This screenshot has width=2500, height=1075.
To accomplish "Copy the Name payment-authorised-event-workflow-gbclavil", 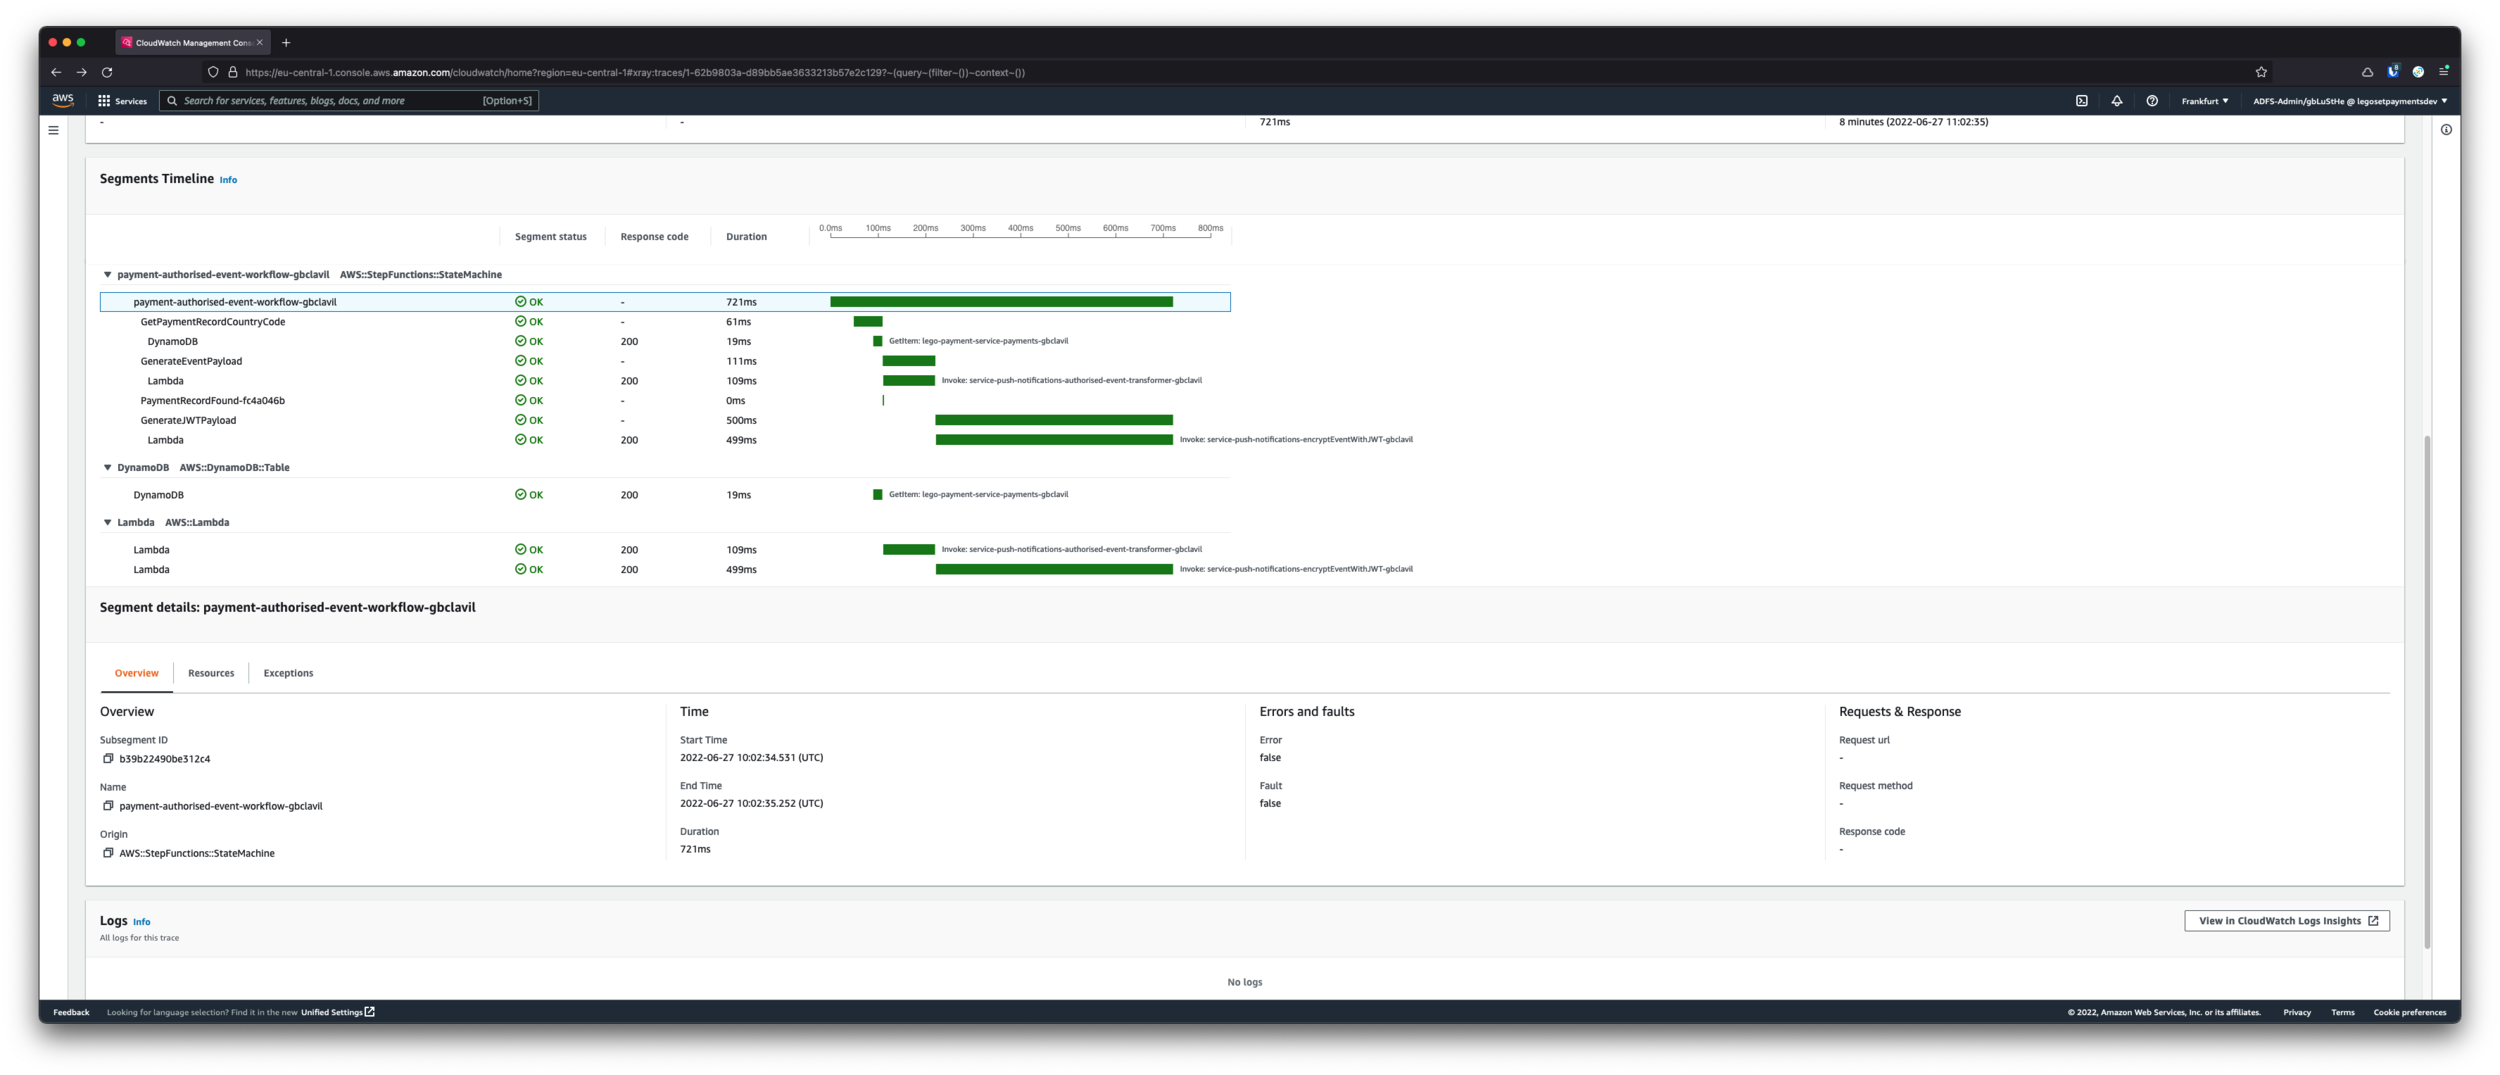I will [108, 806].
